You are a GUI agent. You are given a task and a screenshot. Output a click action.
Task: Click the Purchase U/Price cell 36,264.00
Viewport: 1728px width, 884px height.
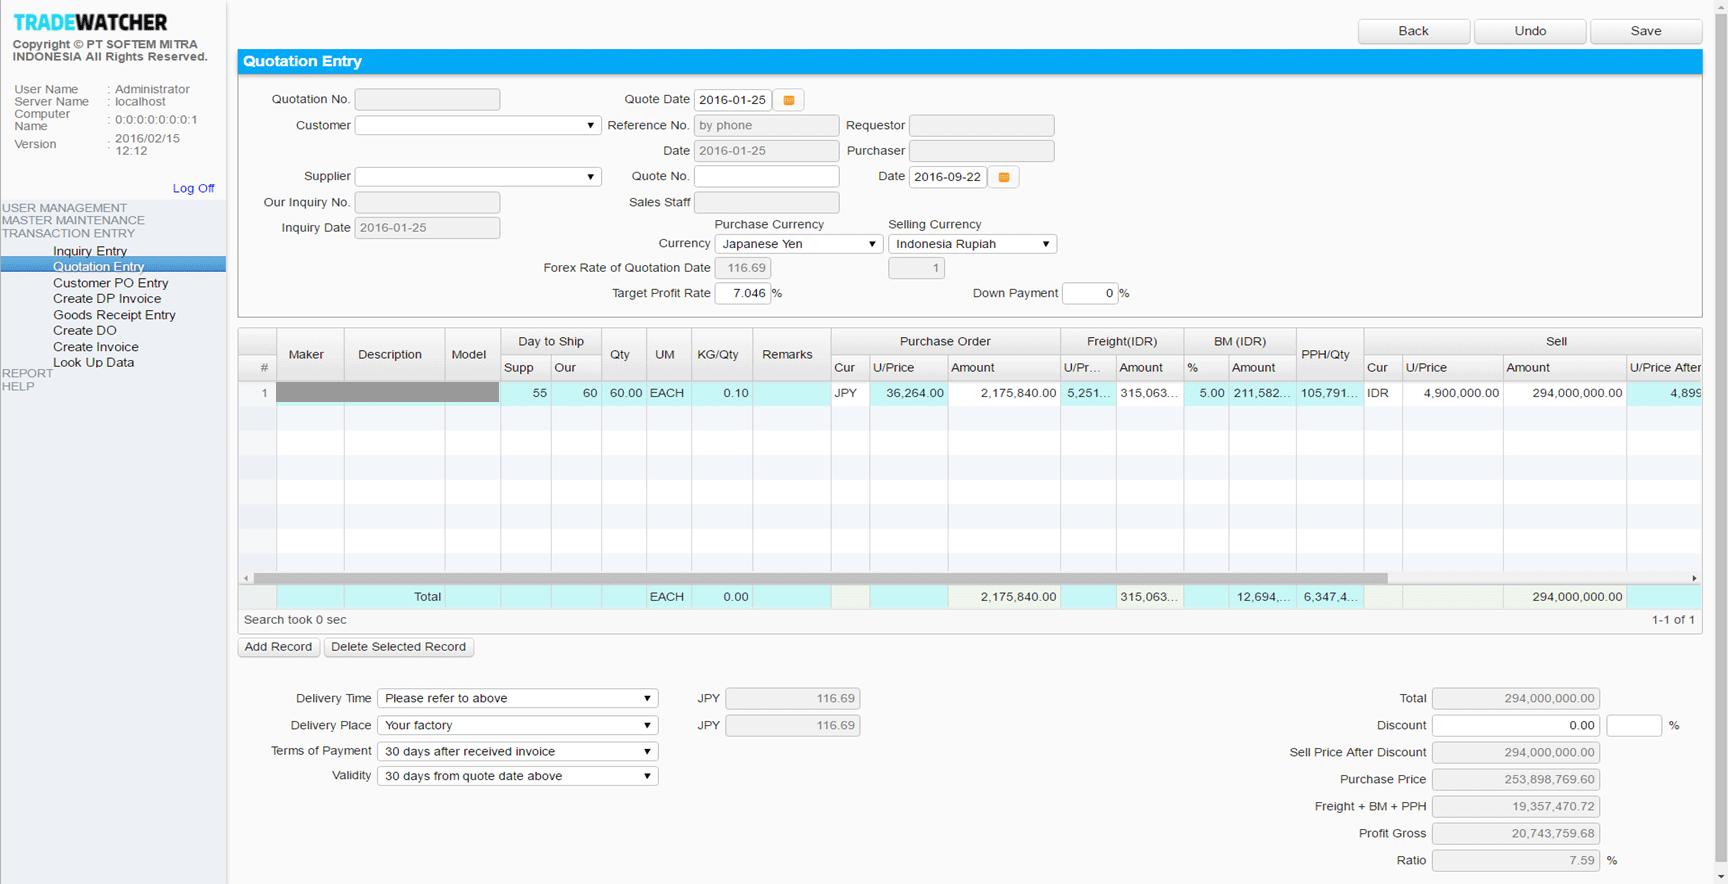pos(909,393)
